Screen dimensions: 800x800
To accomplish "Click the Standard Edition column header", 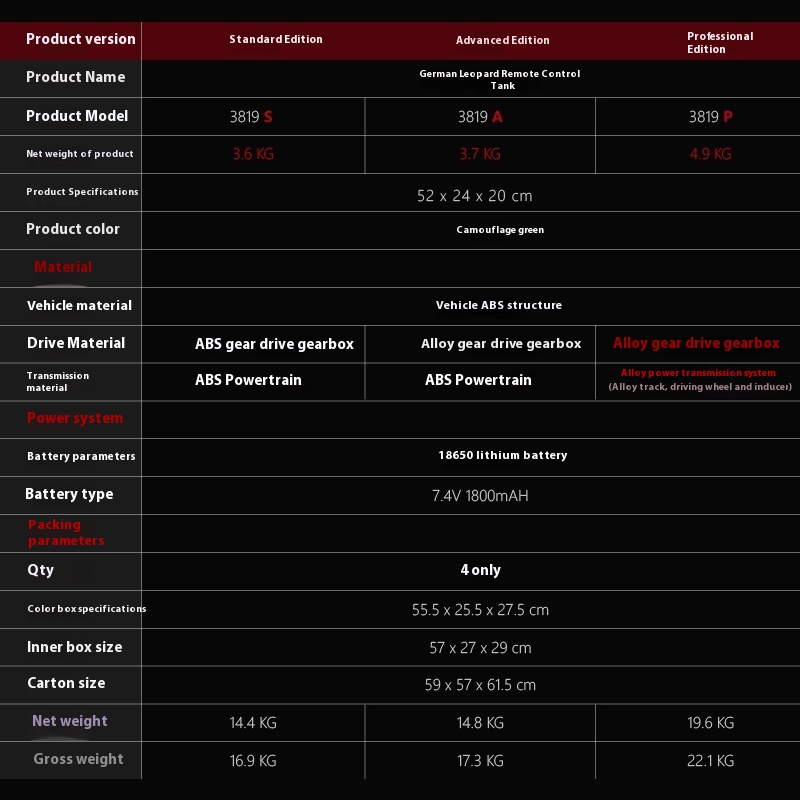I will click(275, 40).
